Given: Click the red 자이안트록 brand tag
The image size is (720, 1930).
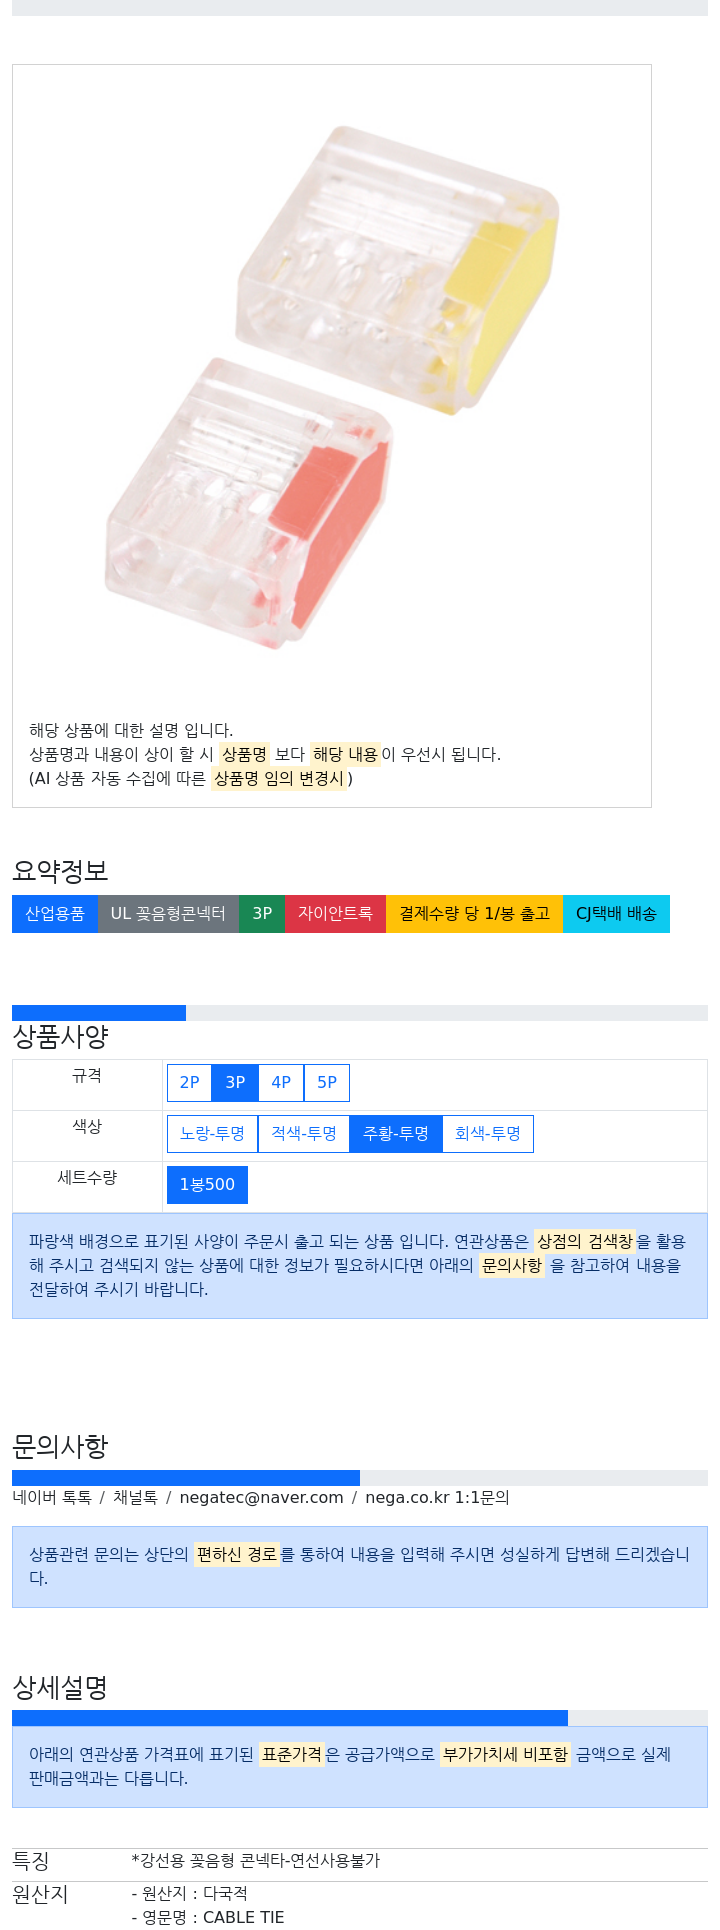Looking at the screenshot, I should click(x=335, y=914).
